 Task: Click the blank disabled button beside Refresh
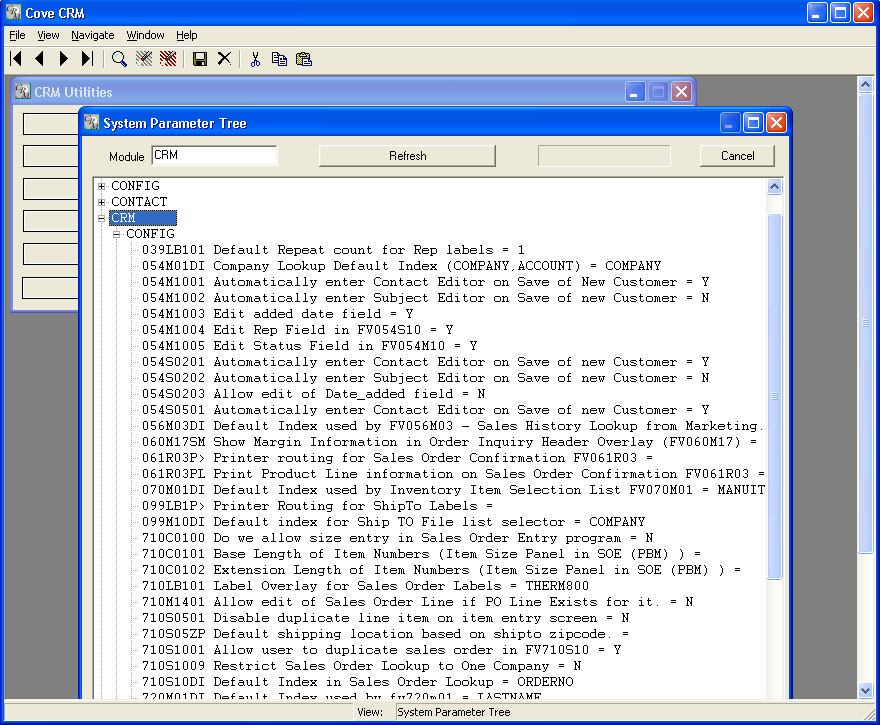click(x=604, y=156)
